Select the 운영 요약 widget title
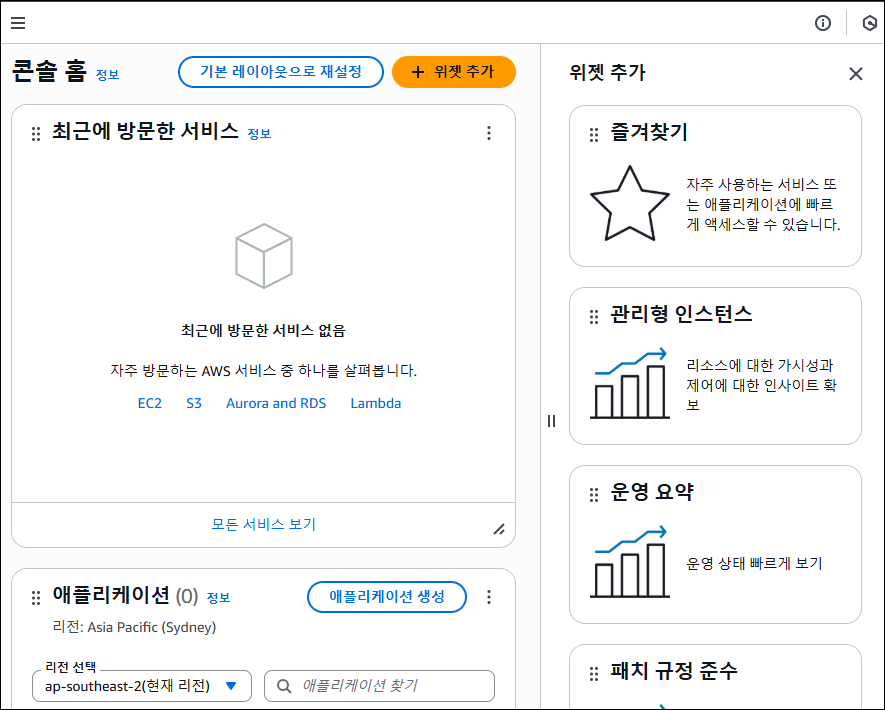This screenshot has height=710, width=885. (x=652, y=492)
